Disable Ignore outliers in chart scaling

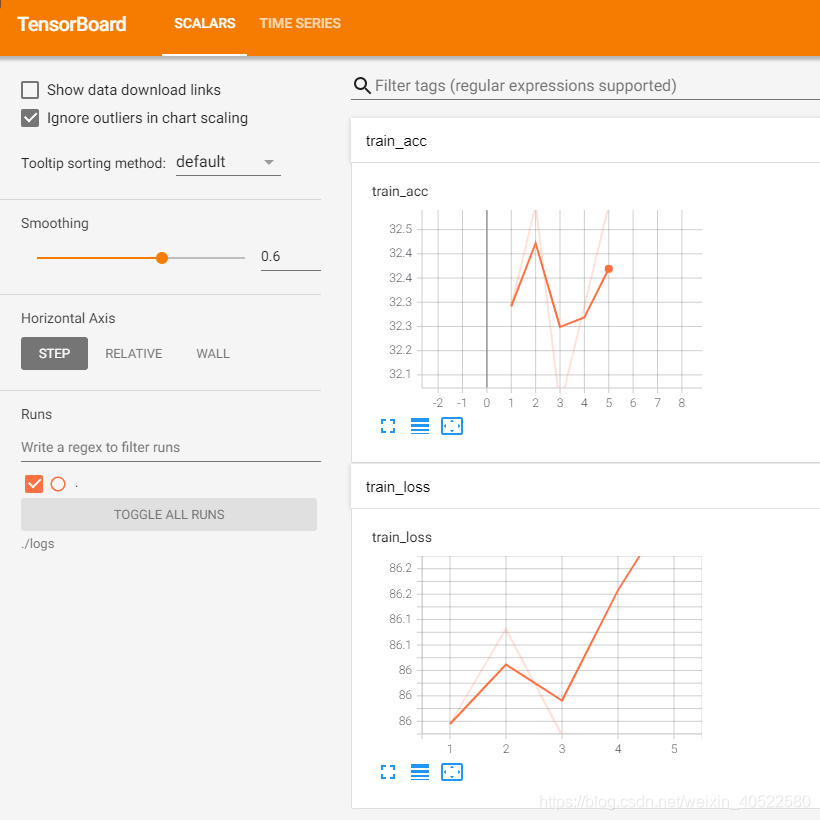pos(29,118)
